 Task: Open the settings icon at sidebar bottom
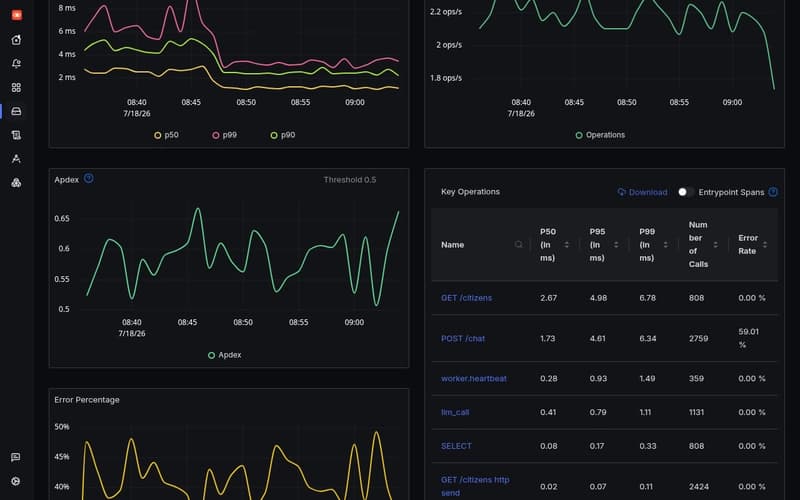click(16, 481)
